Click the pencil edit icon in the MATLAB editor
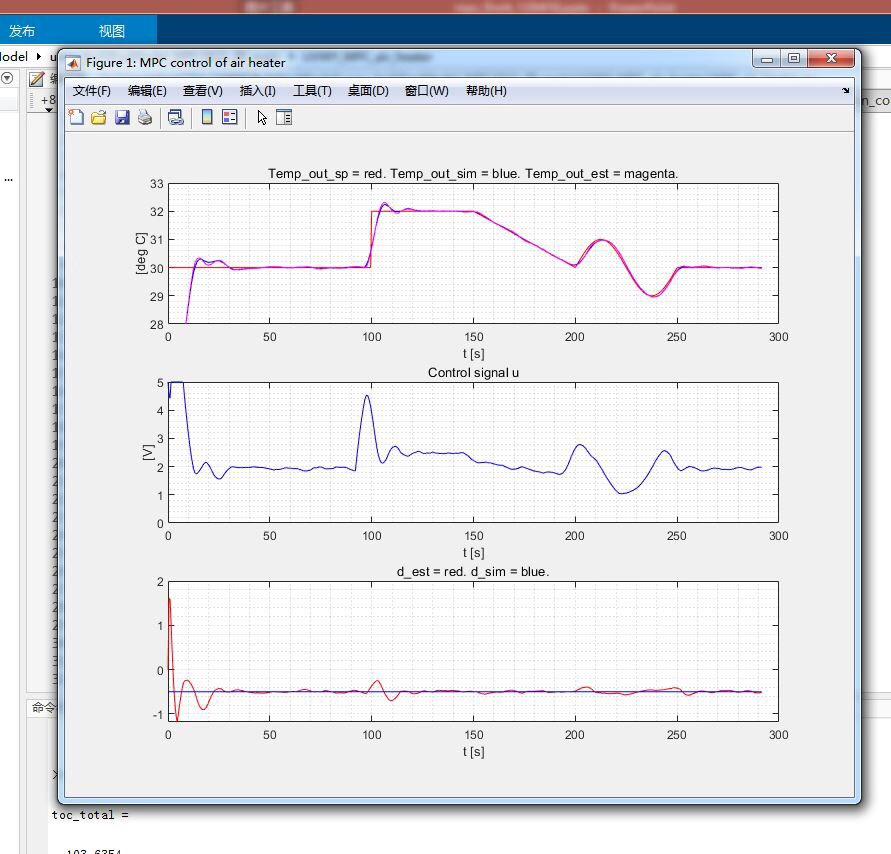This screenshot has height=854, width=891. tap(36, 79)
